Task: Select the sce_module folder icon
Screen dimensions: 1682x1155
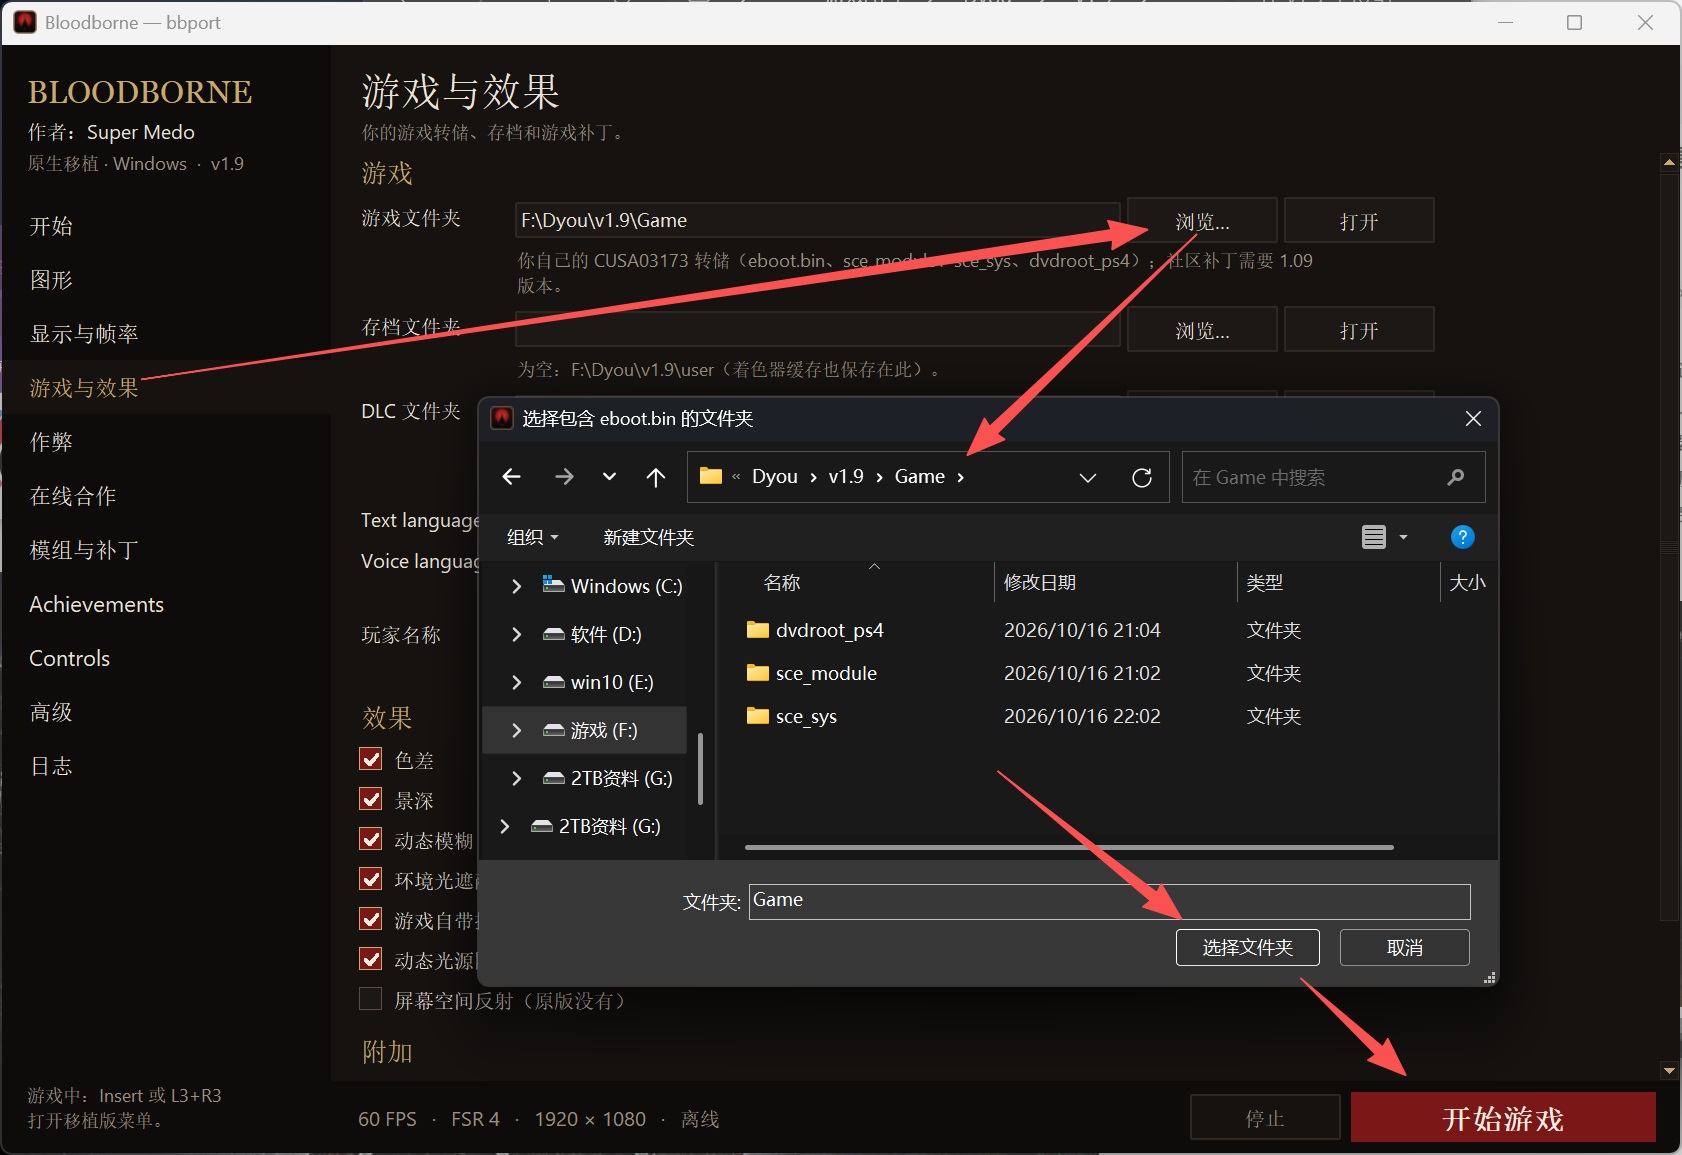Action: [758, 673]
